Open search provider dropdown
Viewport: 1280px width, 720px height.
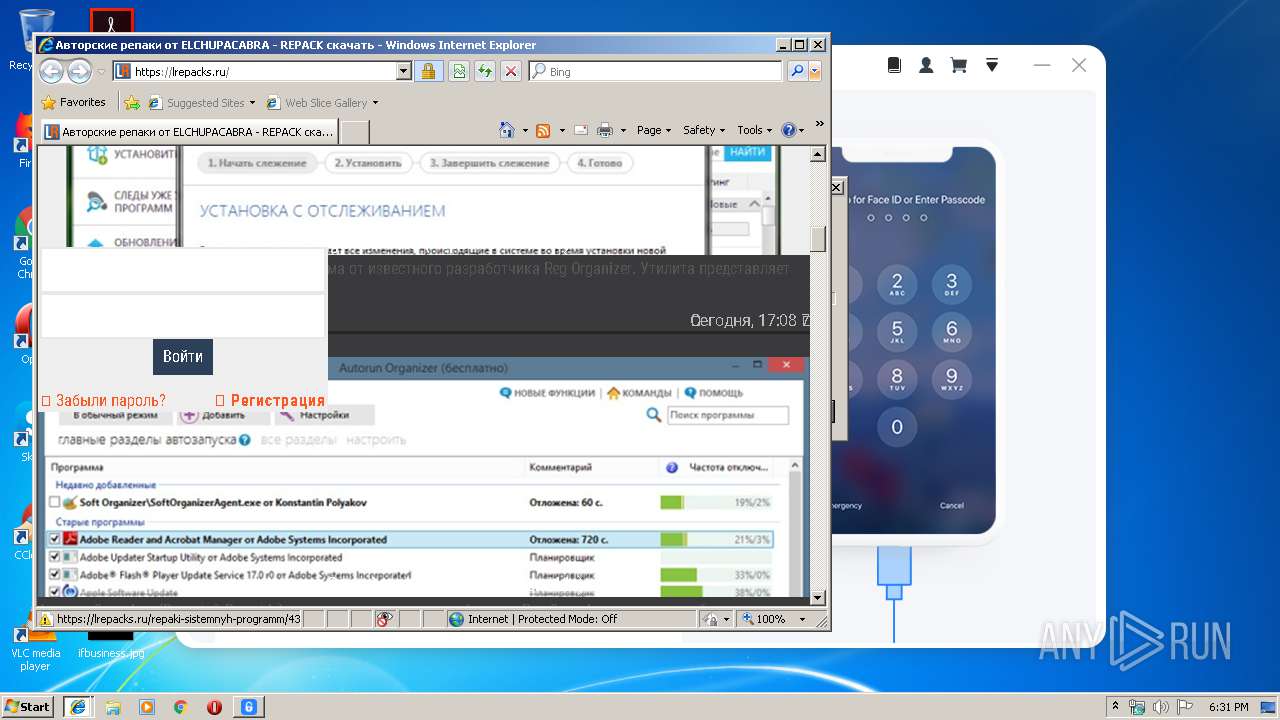click(x=815, y=71)
